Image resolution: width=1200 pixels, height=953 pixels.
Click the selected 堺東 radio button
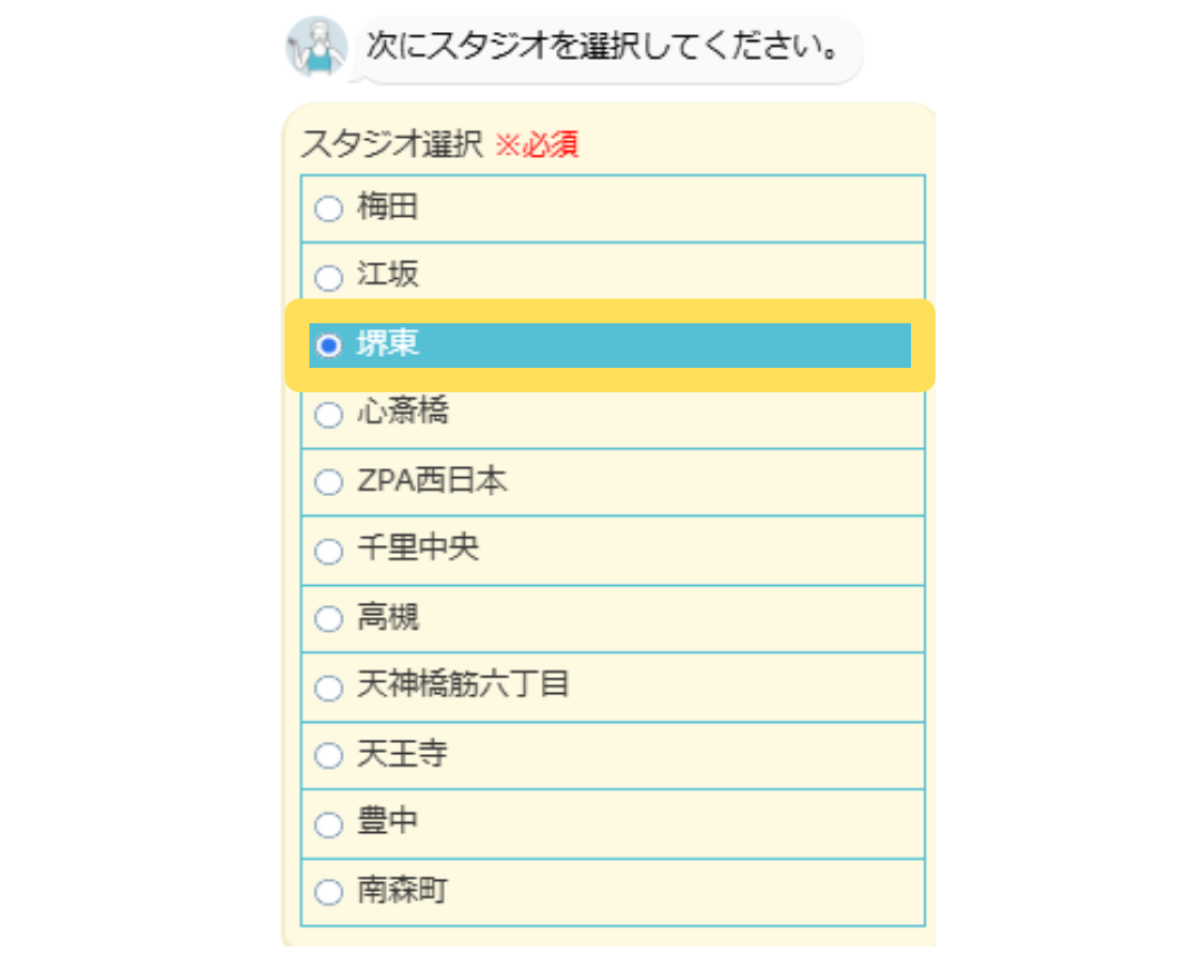coord(327,345)
